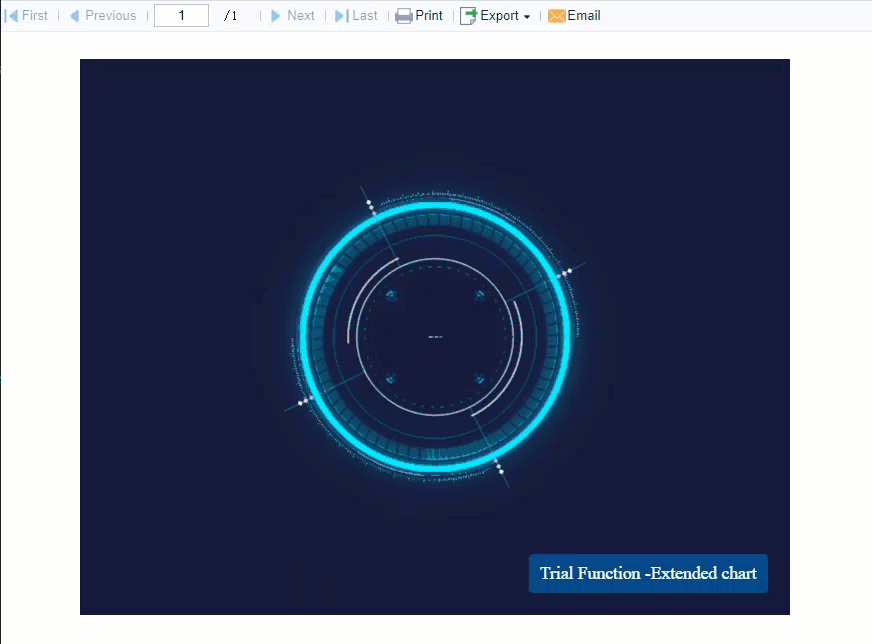This screenshot has height=644, width=872.
Task: Focus the page number input field
Action: (x=181, y=16)
